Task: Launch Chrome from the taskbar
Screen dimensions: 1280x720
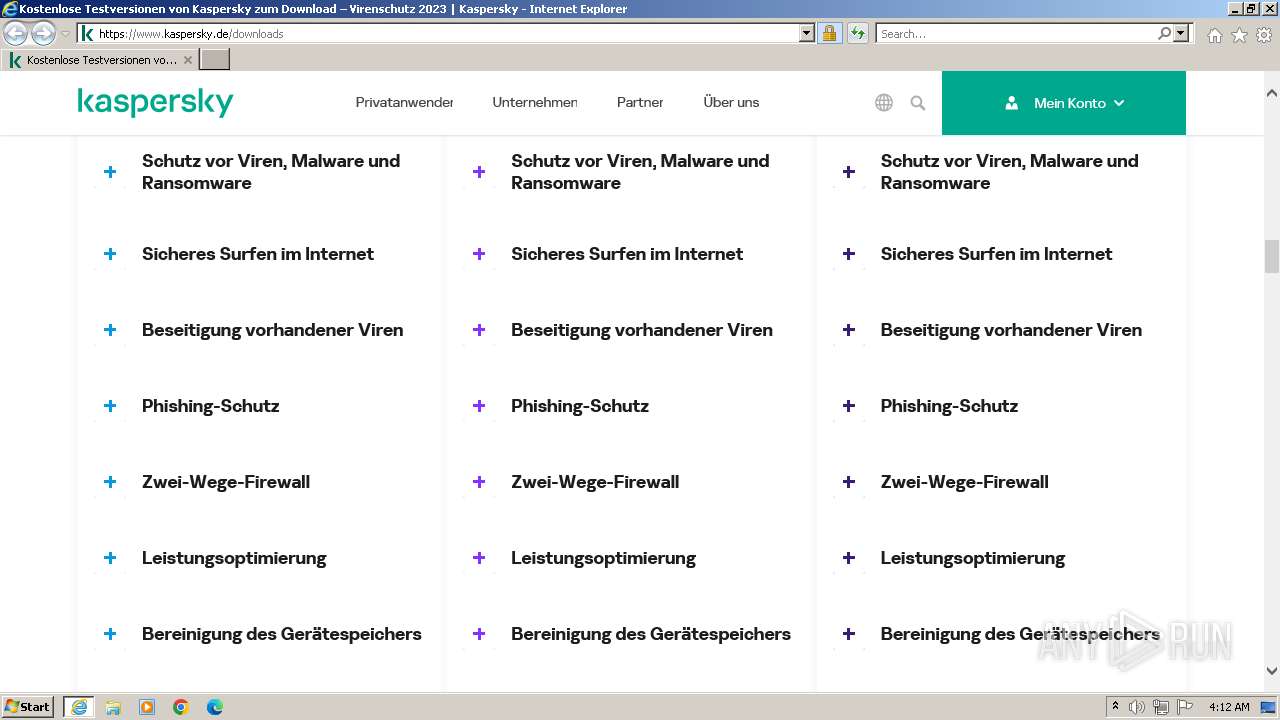Action: tap(181, 707)
